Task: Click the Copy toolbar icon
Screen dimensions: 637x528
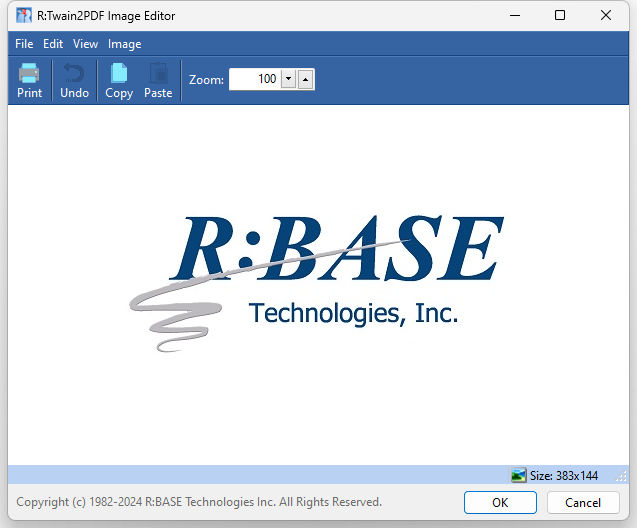Action: click(119, 80)
